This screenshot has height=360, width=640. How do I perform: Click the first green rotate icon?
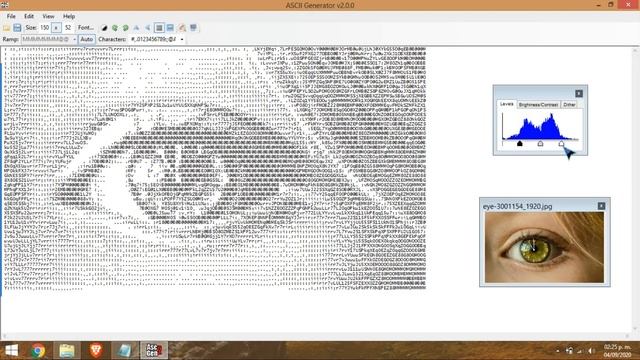(x=115, y=28)
